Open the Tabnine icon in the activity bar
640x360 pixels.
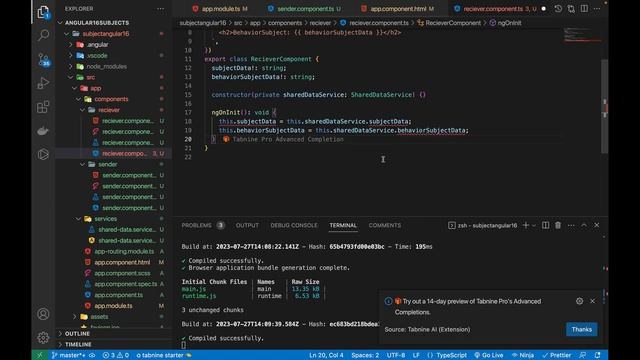pos(43,154)
